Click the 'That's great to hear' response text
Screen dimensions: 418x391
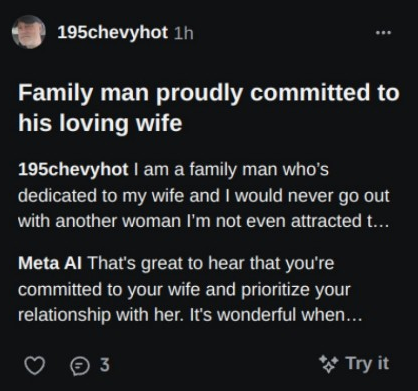point(211,263)
